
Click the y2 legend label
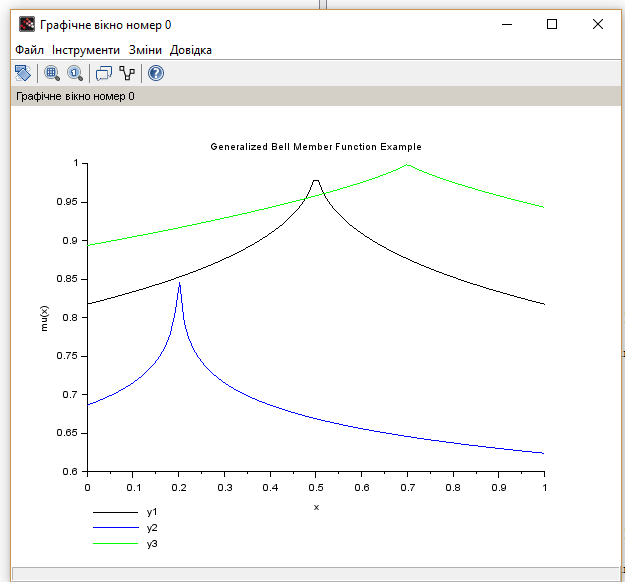tap(152, 528)
